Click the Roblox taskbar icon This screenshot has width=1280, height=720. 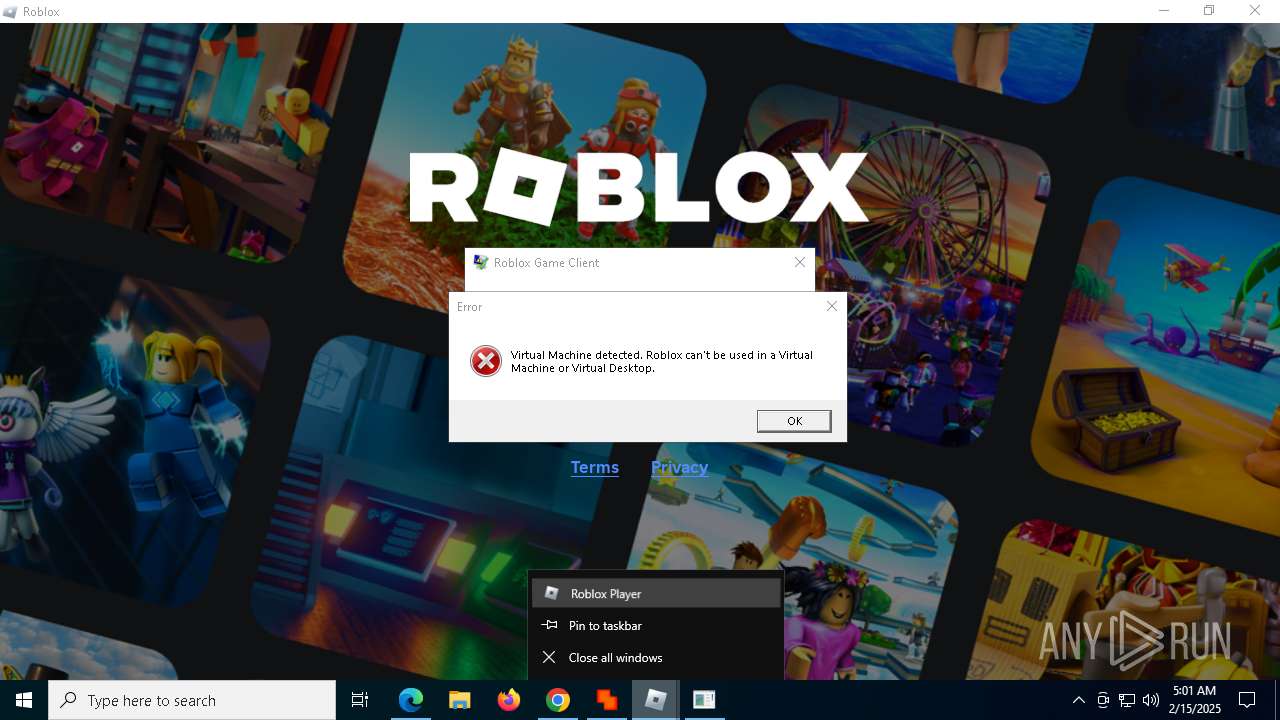(655, 700)
